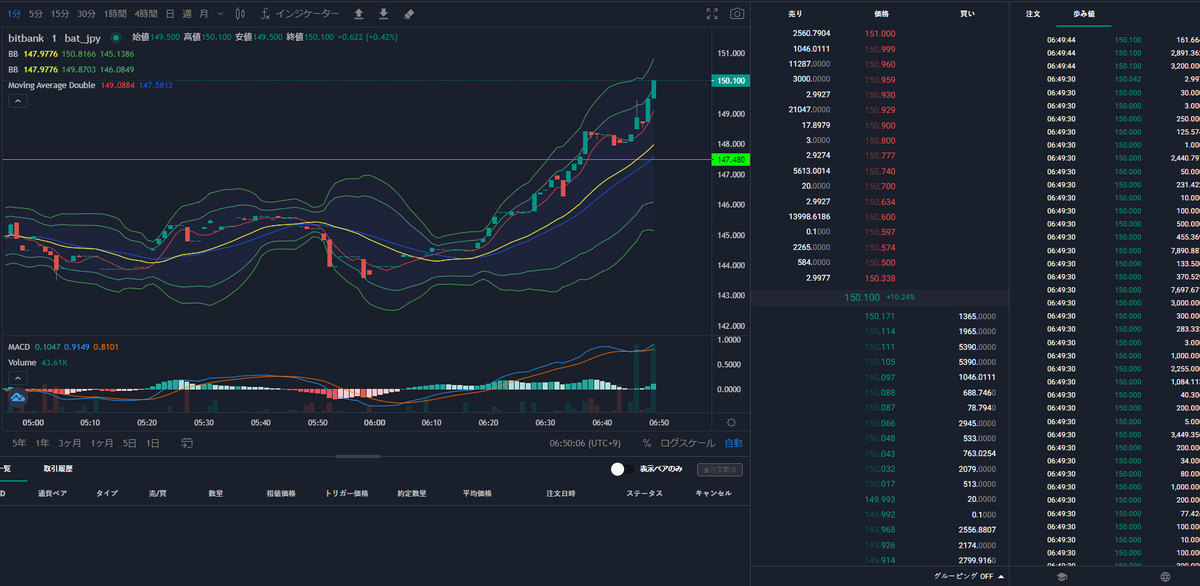Toggle ログスケール log scale
Viewport: 1200px width, 586px height.
coord(688,443)
